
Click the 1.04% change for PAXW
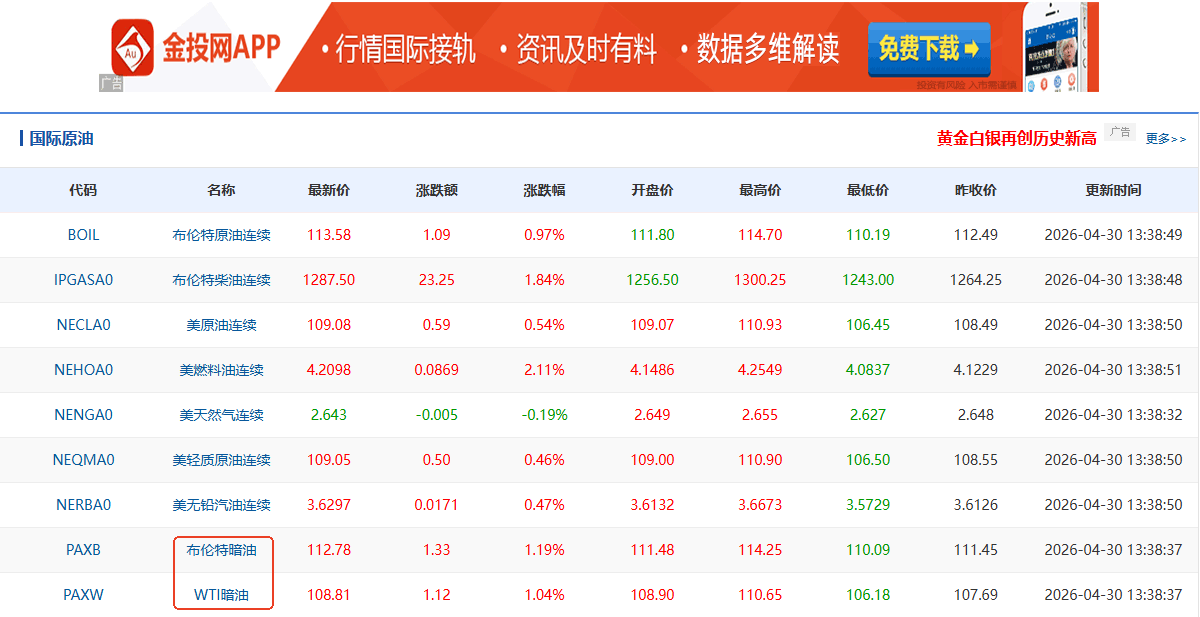[x=544, y=595]
